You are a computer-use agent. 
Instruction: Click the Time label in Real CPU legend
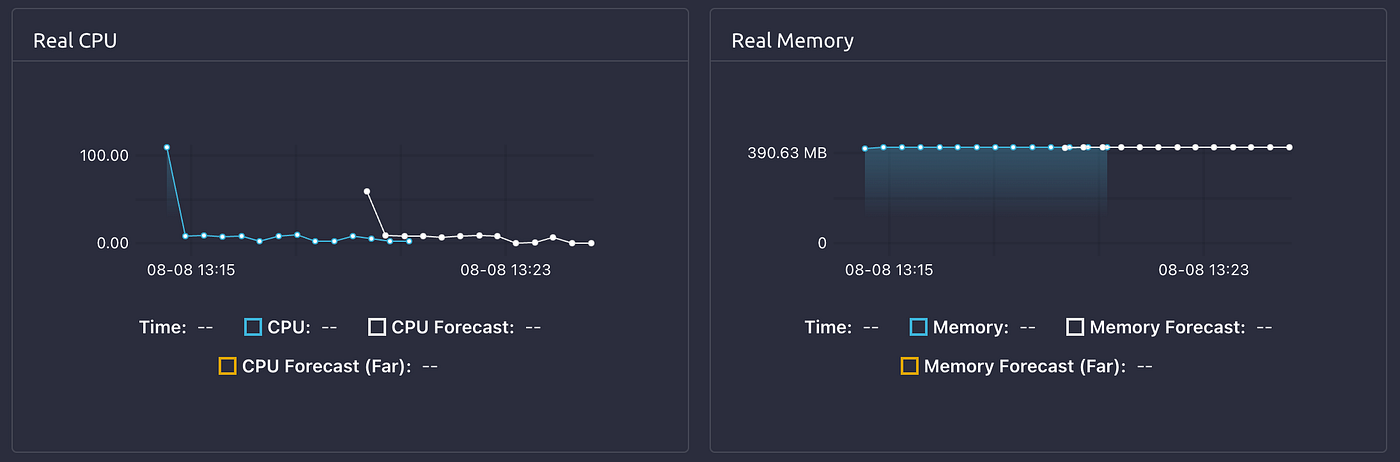(161, 327)
